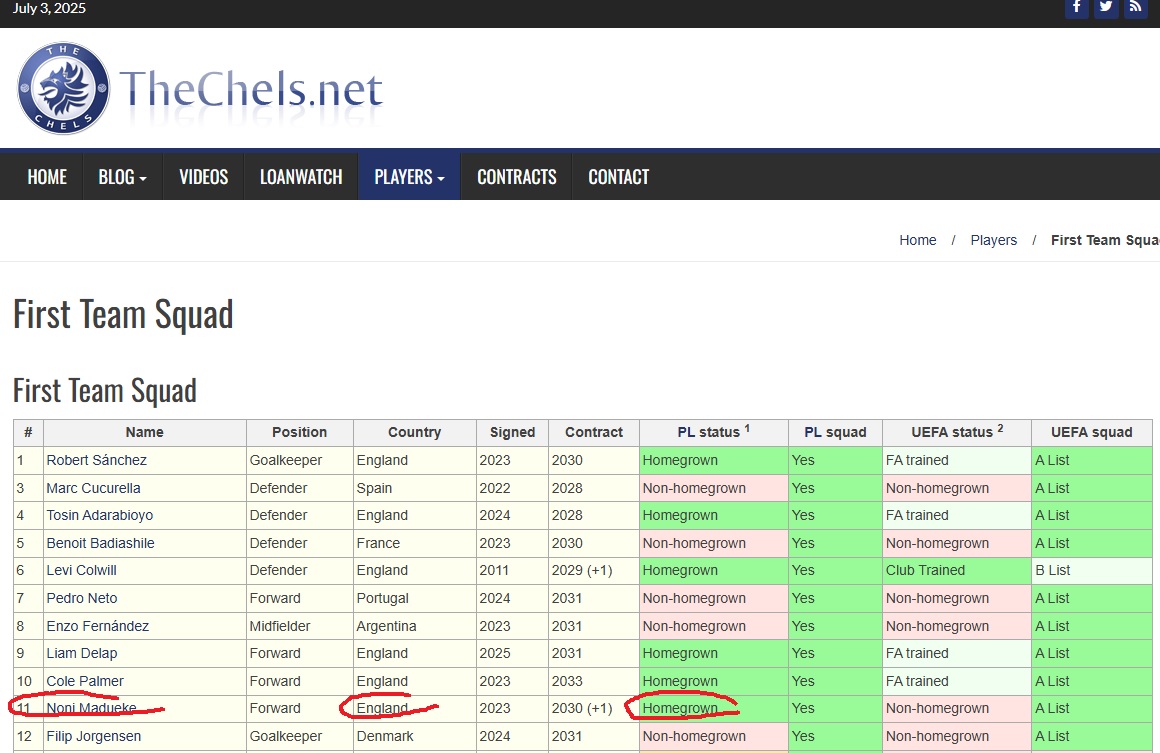Click the UEFA squad column header

pos(1091,433)
